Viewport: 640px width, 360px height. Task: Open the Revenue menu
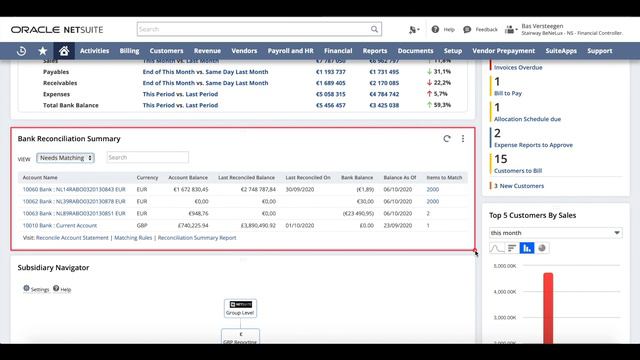point(207,51)
